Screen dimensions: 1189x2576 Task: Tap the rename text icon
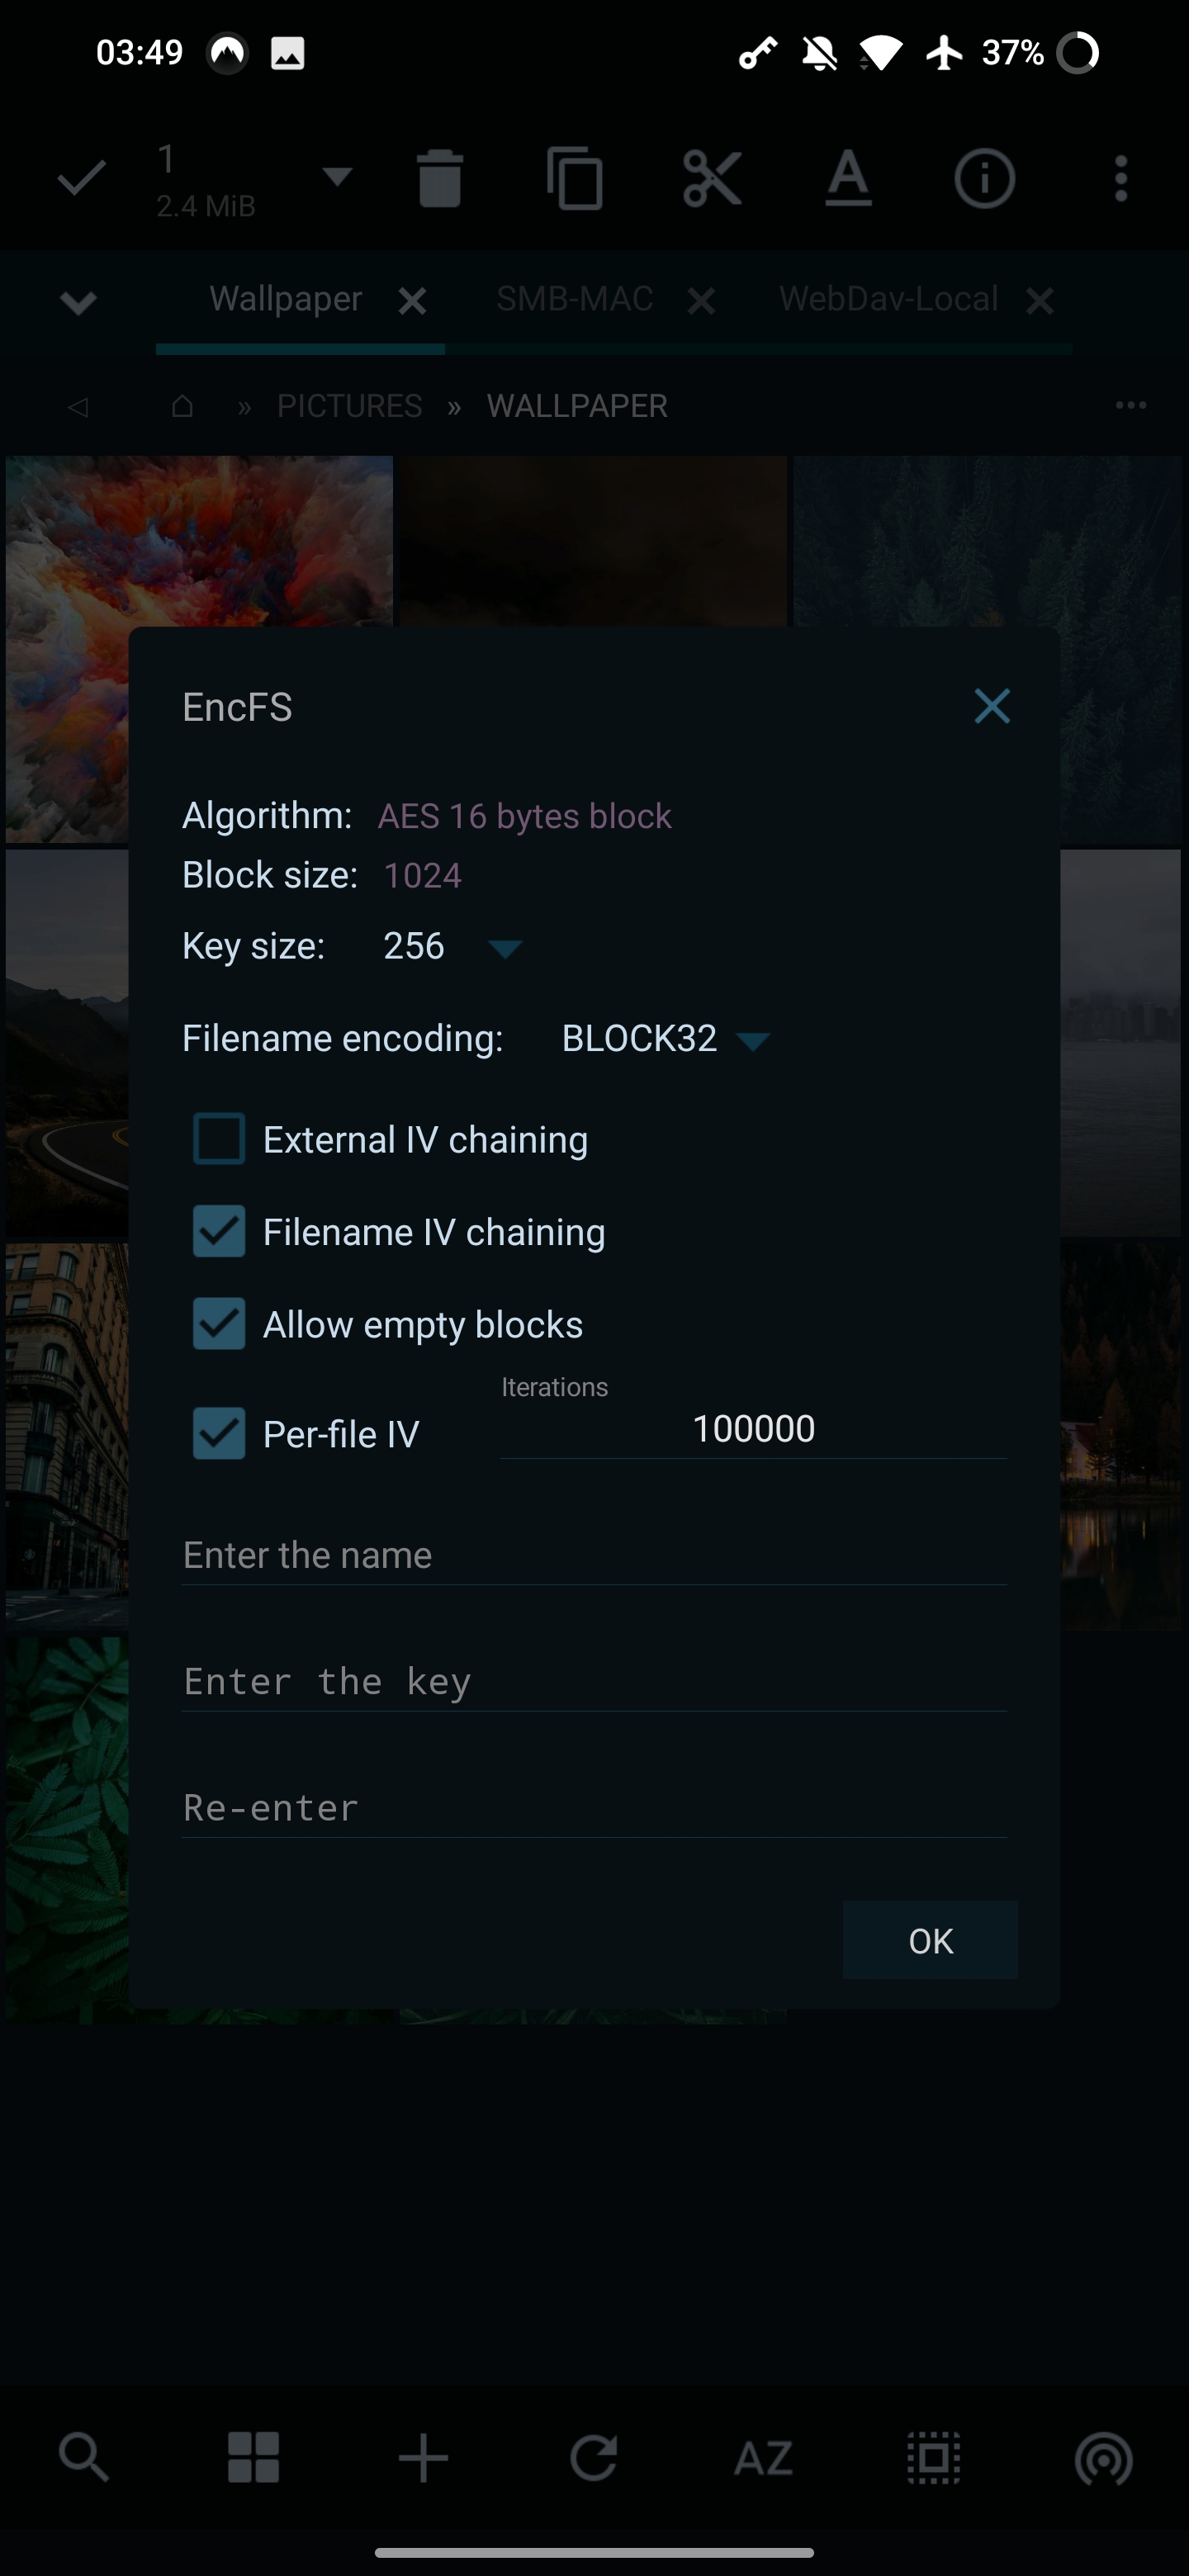tap(848, 179)
